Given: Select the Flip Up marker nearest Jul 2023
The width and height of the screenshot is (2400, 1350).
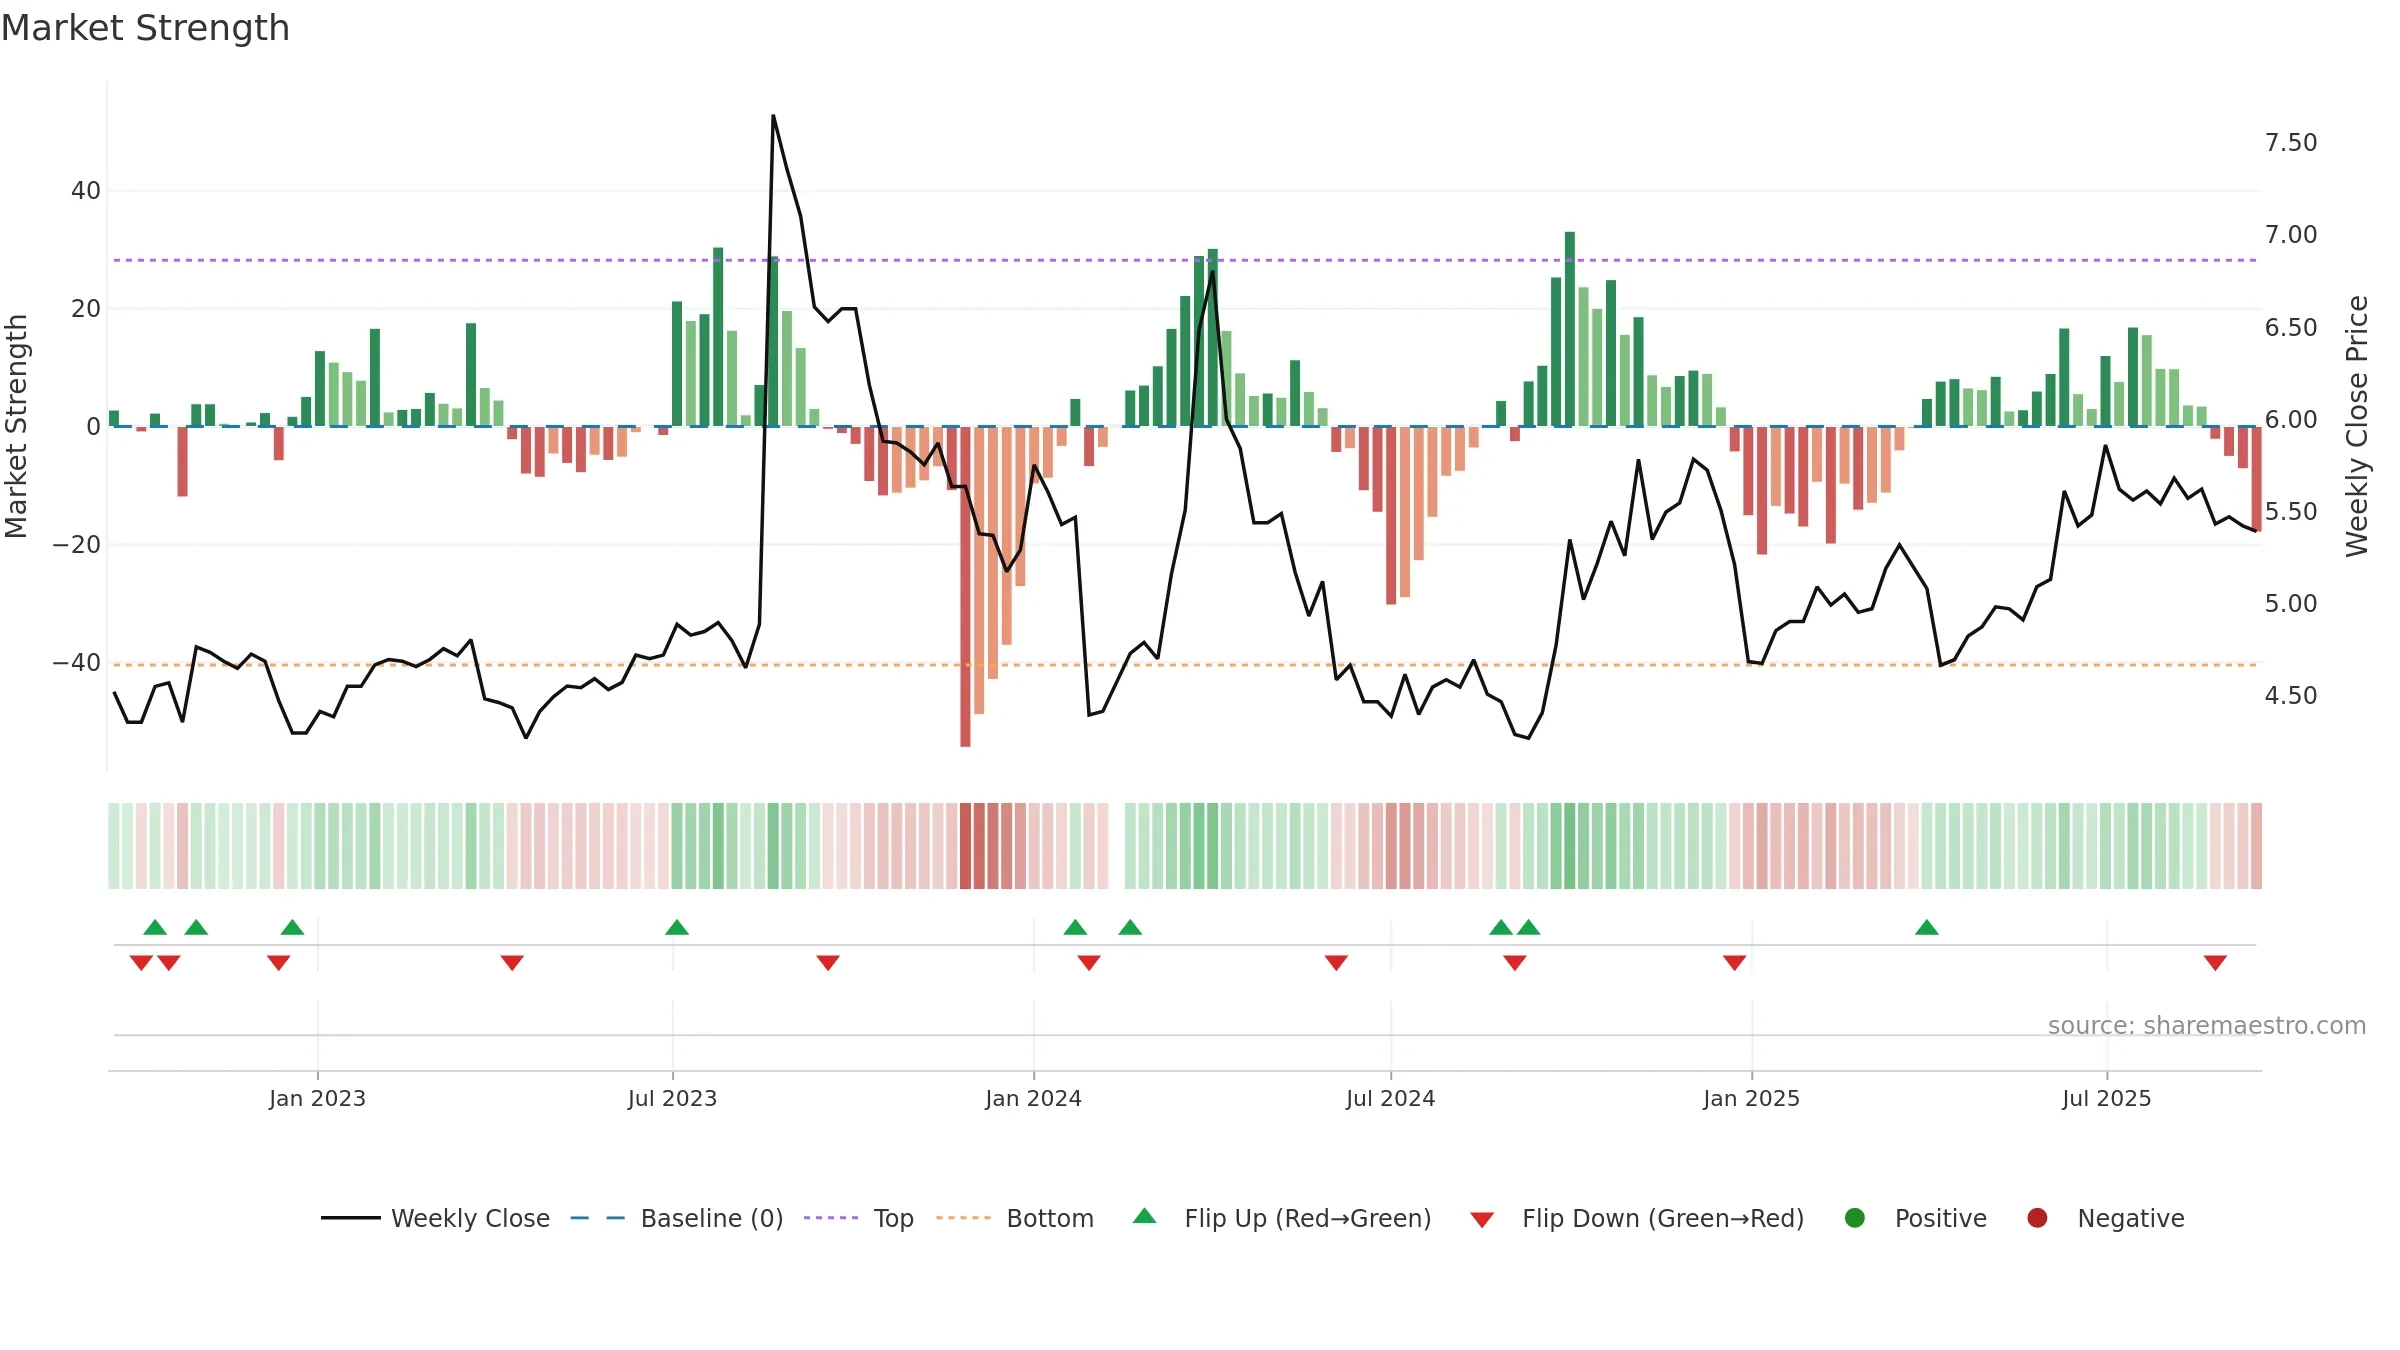Looking at the screenshot, I should point(677,927).
